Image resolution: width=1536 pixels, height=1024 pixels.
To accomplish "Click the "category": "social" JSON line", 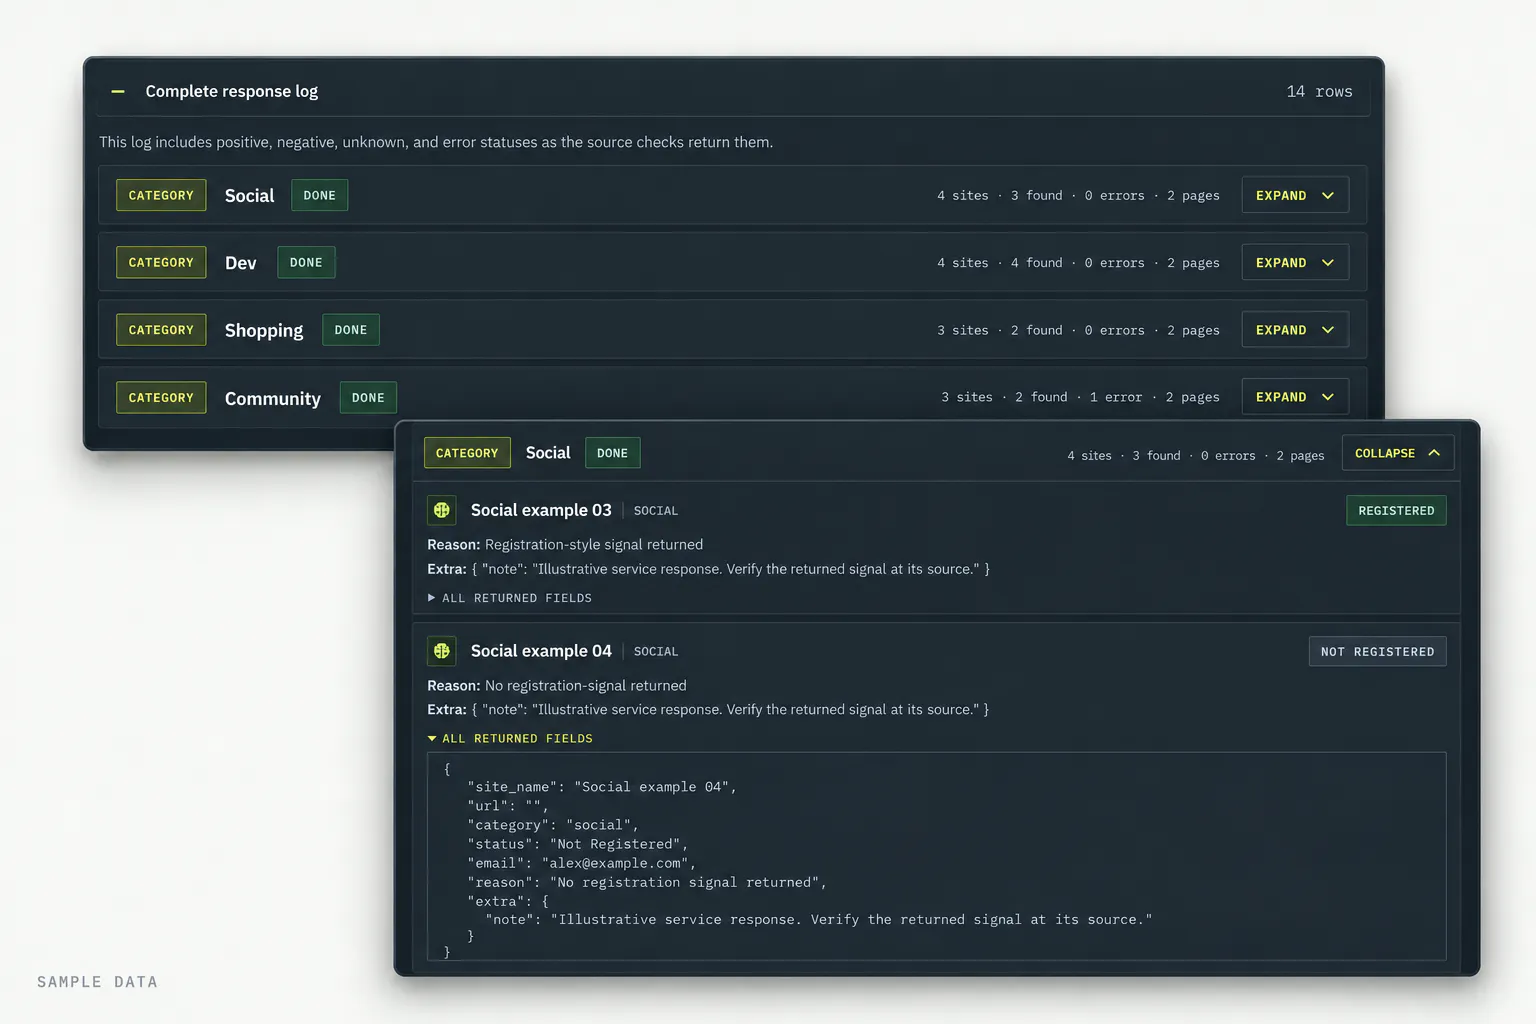I will 553,825.
